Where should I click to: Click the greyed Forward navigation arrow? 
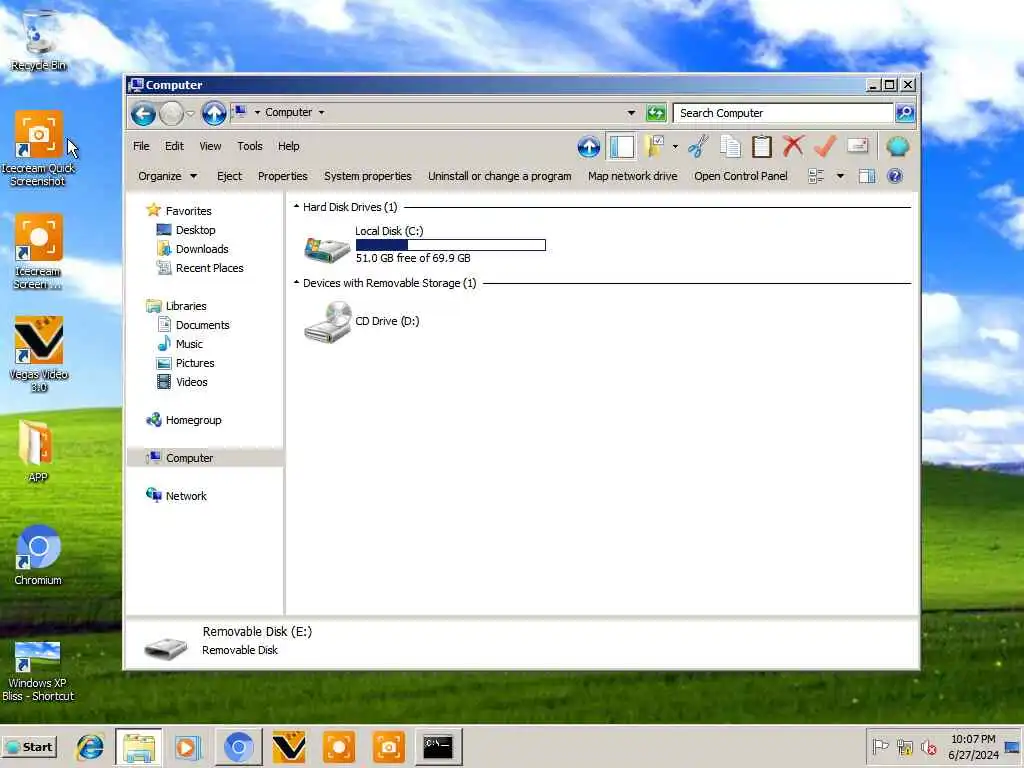171,114
